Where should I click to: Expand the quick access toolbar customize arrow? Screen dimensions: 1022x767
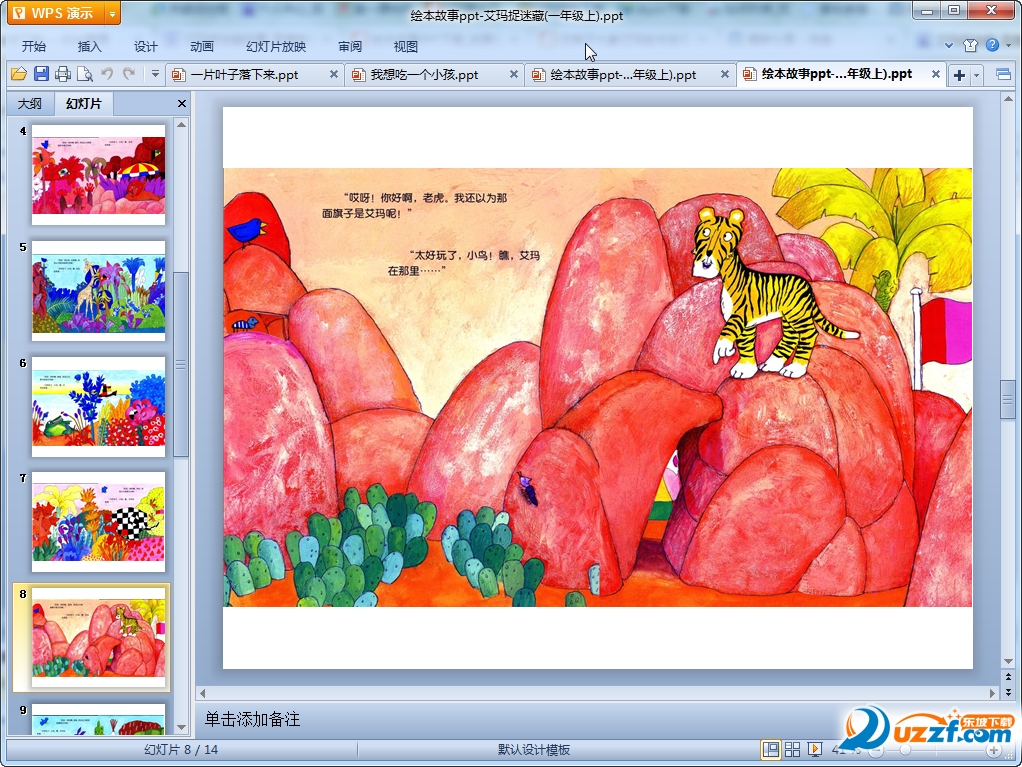coord(155,74)
